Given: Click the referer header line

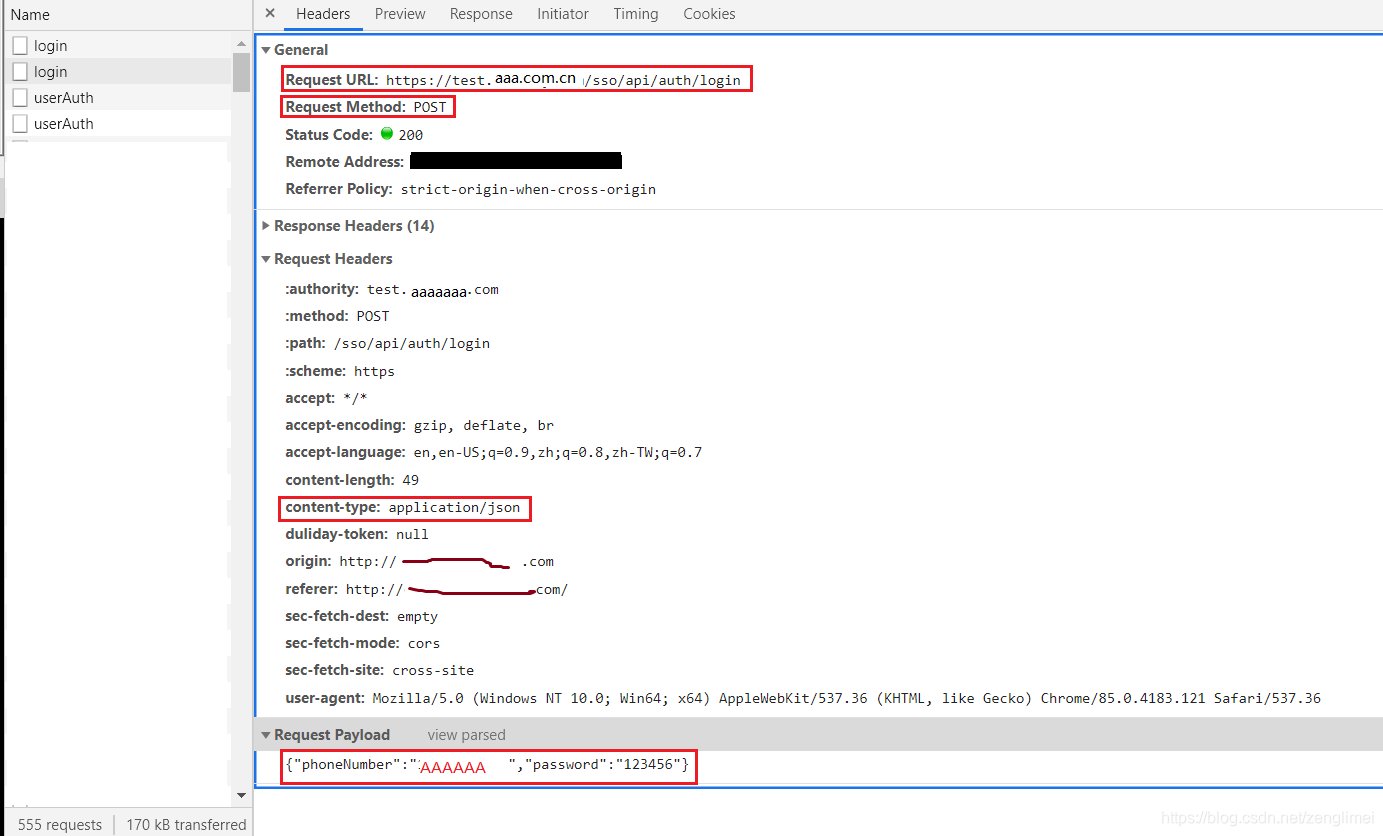Looking at the screenshot, I should [426, 590].
